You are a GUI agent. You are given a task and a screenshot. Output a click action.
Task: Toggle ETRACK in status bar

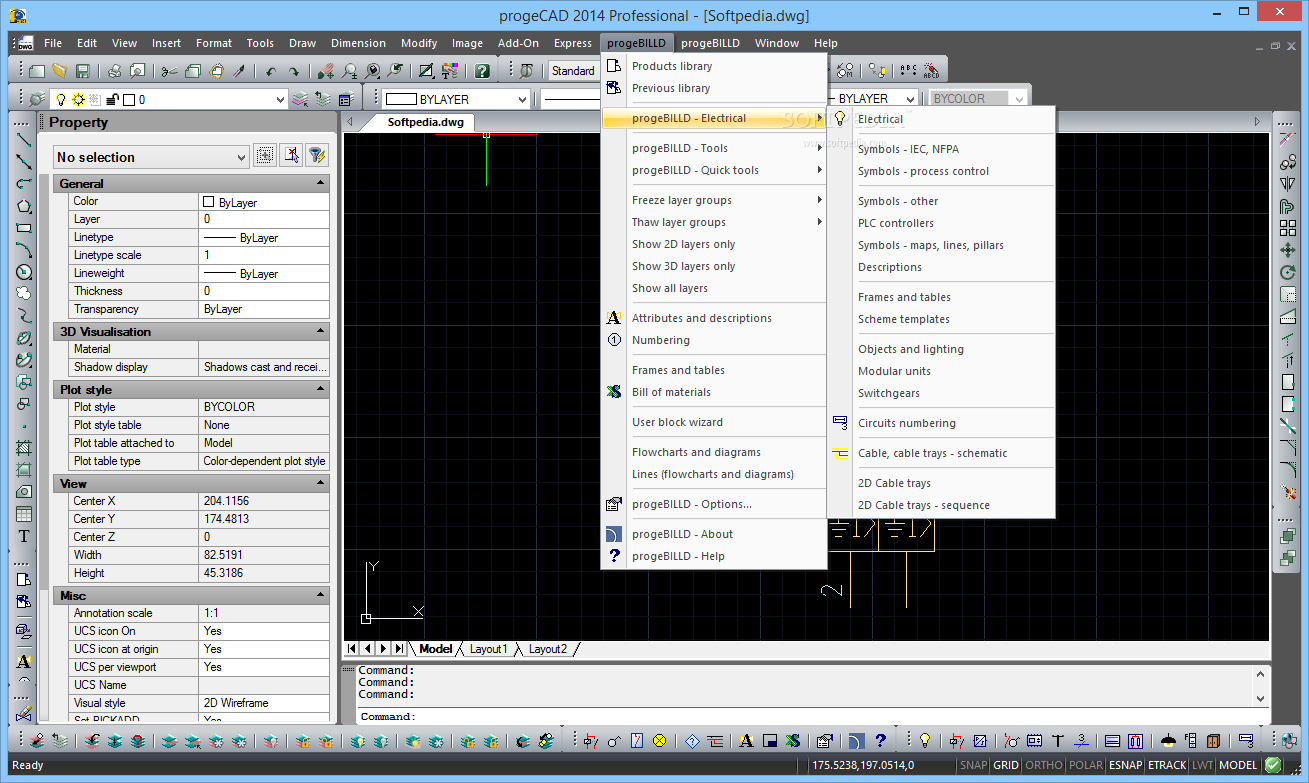tap(1167, 765)
